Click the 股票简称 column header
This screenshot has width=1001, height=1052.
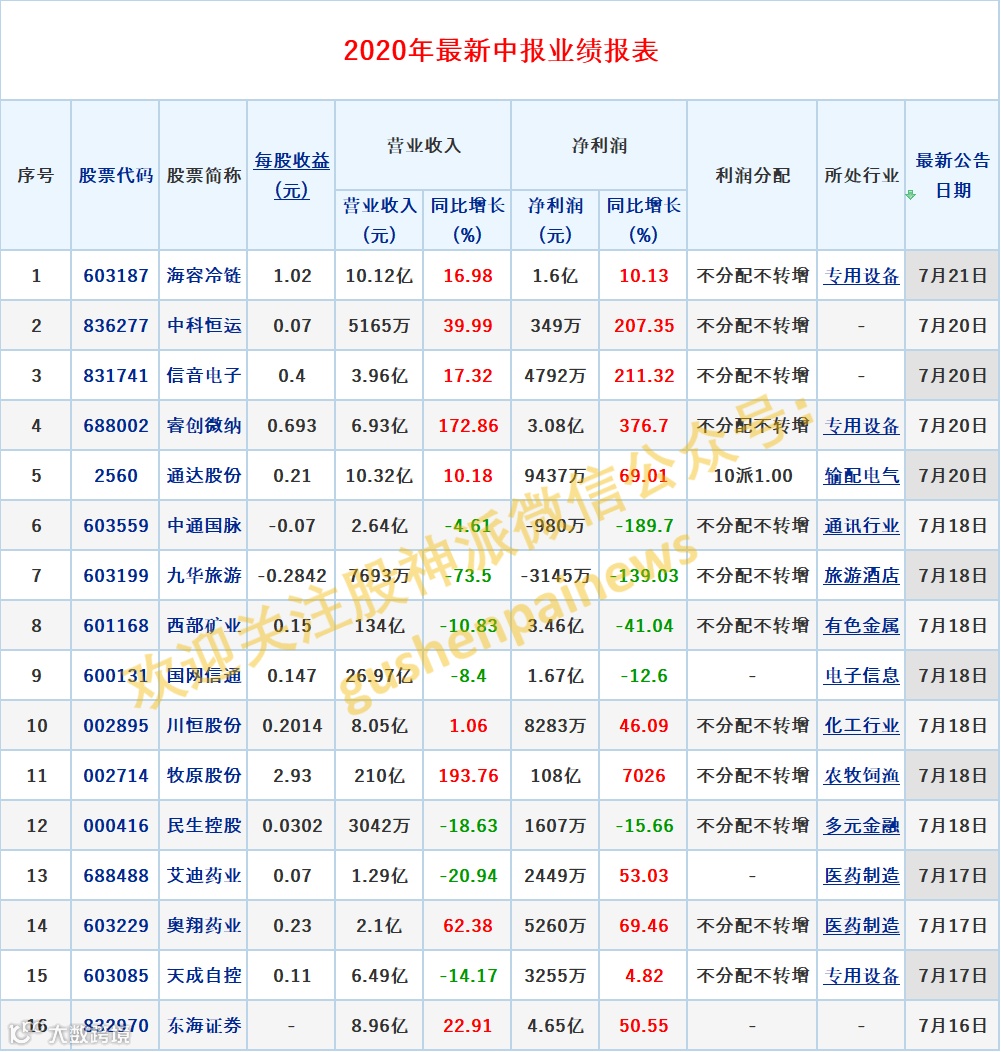(204, 176)
